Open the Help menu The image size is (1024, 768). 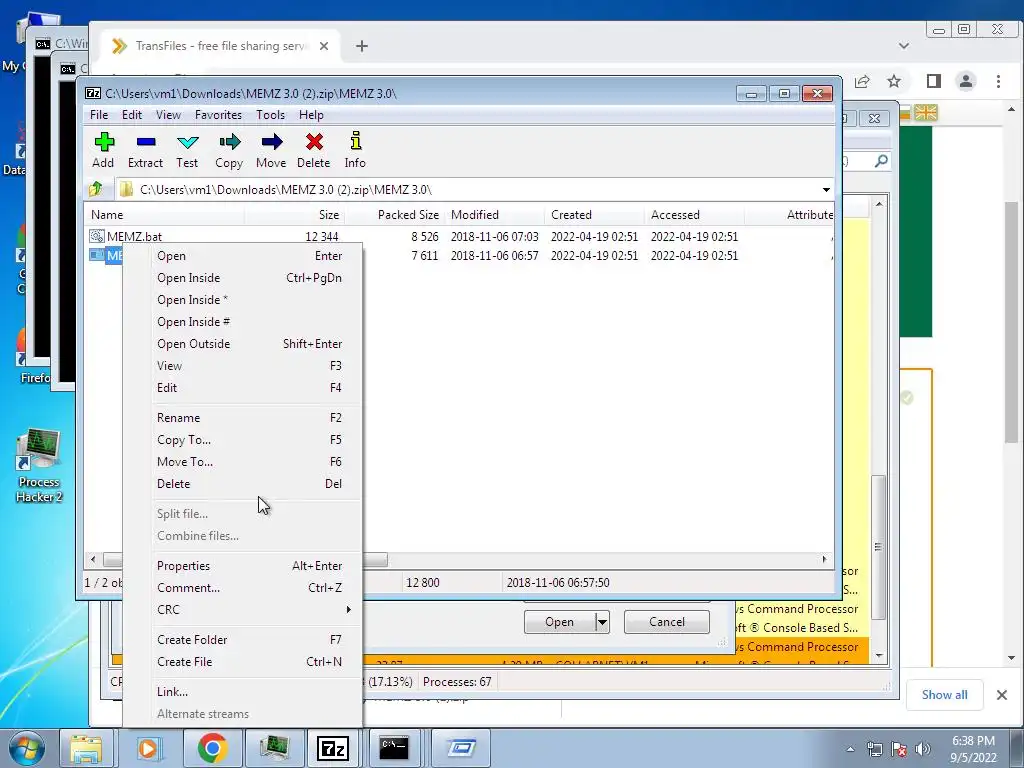pyautogui.click(x=312, y=115)
